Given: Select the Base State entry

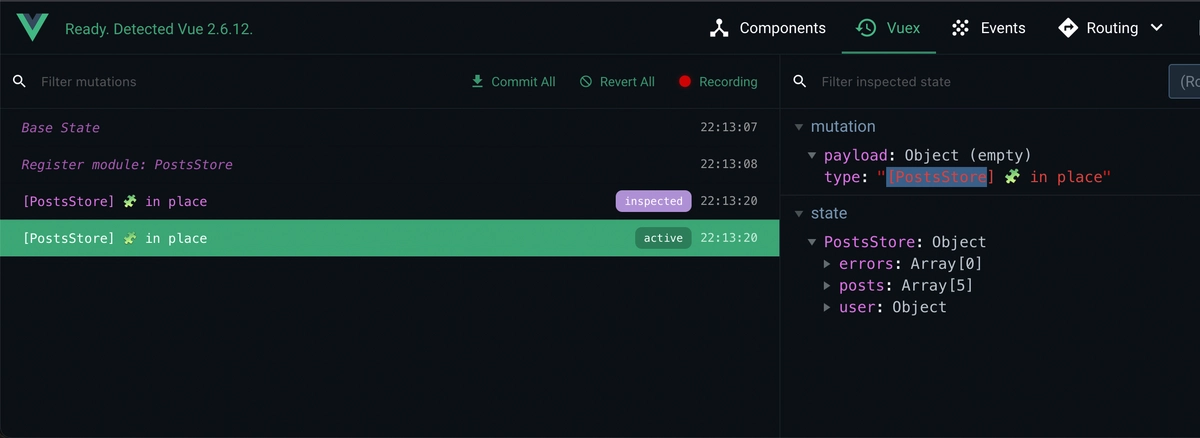Looking at the screenshot, I should tap(61, 128).
